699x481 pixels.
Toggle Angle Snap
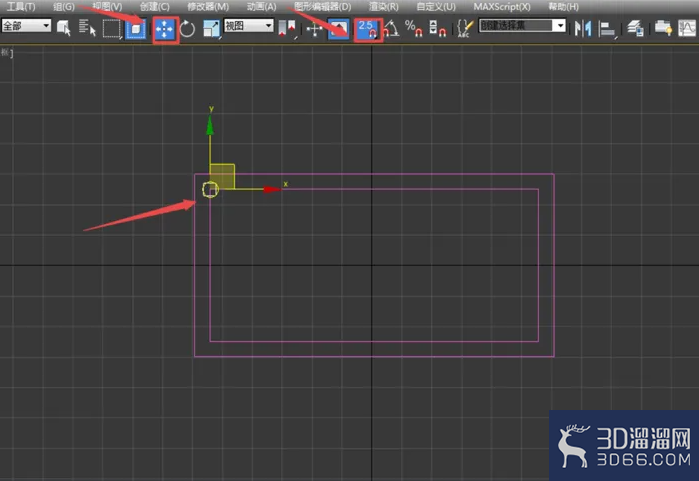[391, 29]
